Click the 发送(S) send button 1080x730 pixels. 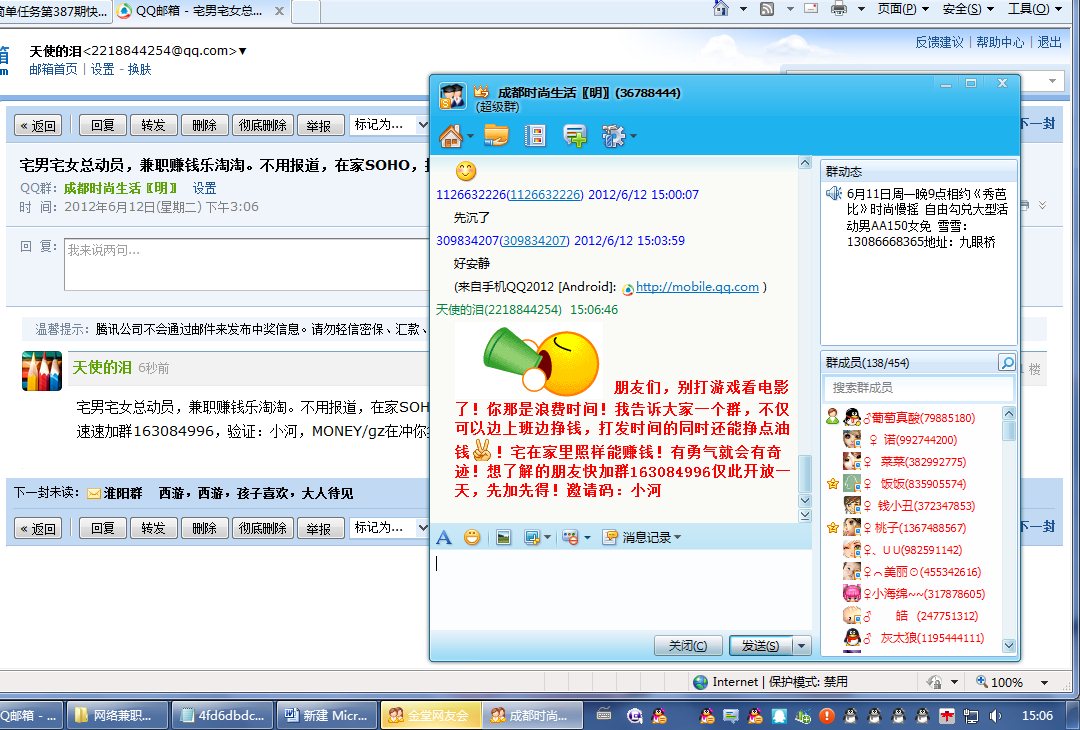pos(760,646)
